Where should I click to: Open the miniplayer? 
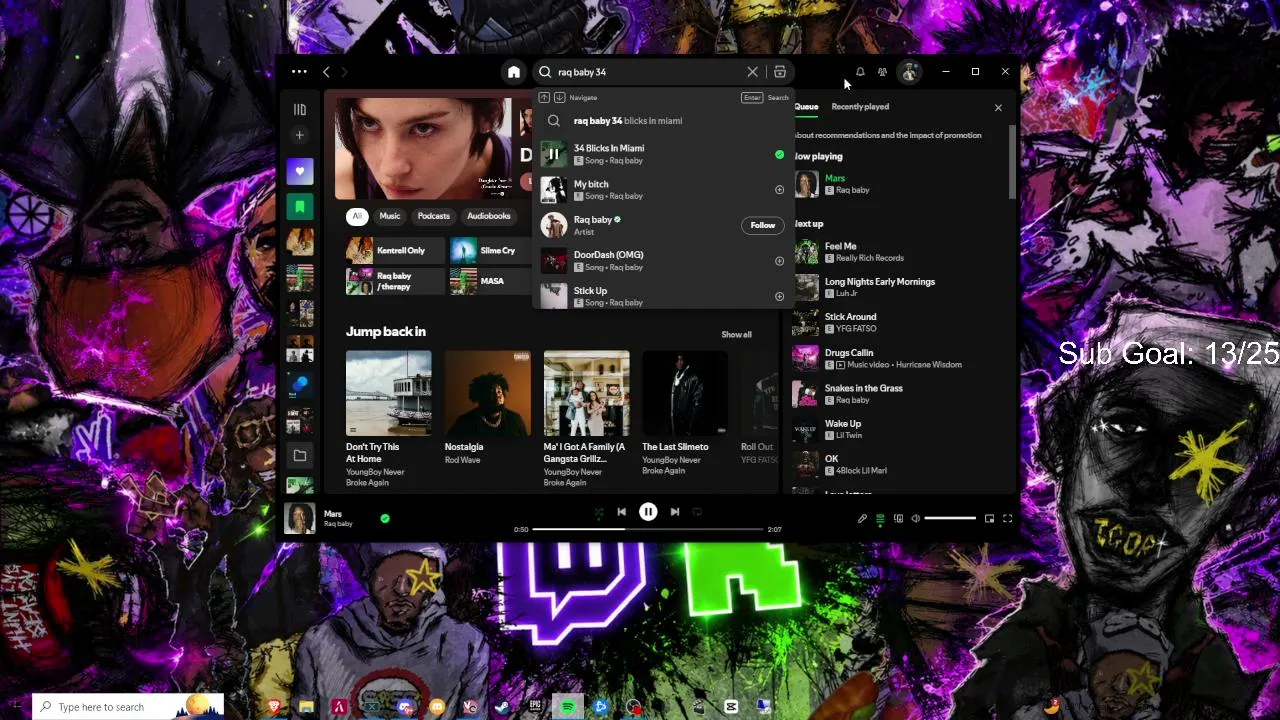coord(989,519)
